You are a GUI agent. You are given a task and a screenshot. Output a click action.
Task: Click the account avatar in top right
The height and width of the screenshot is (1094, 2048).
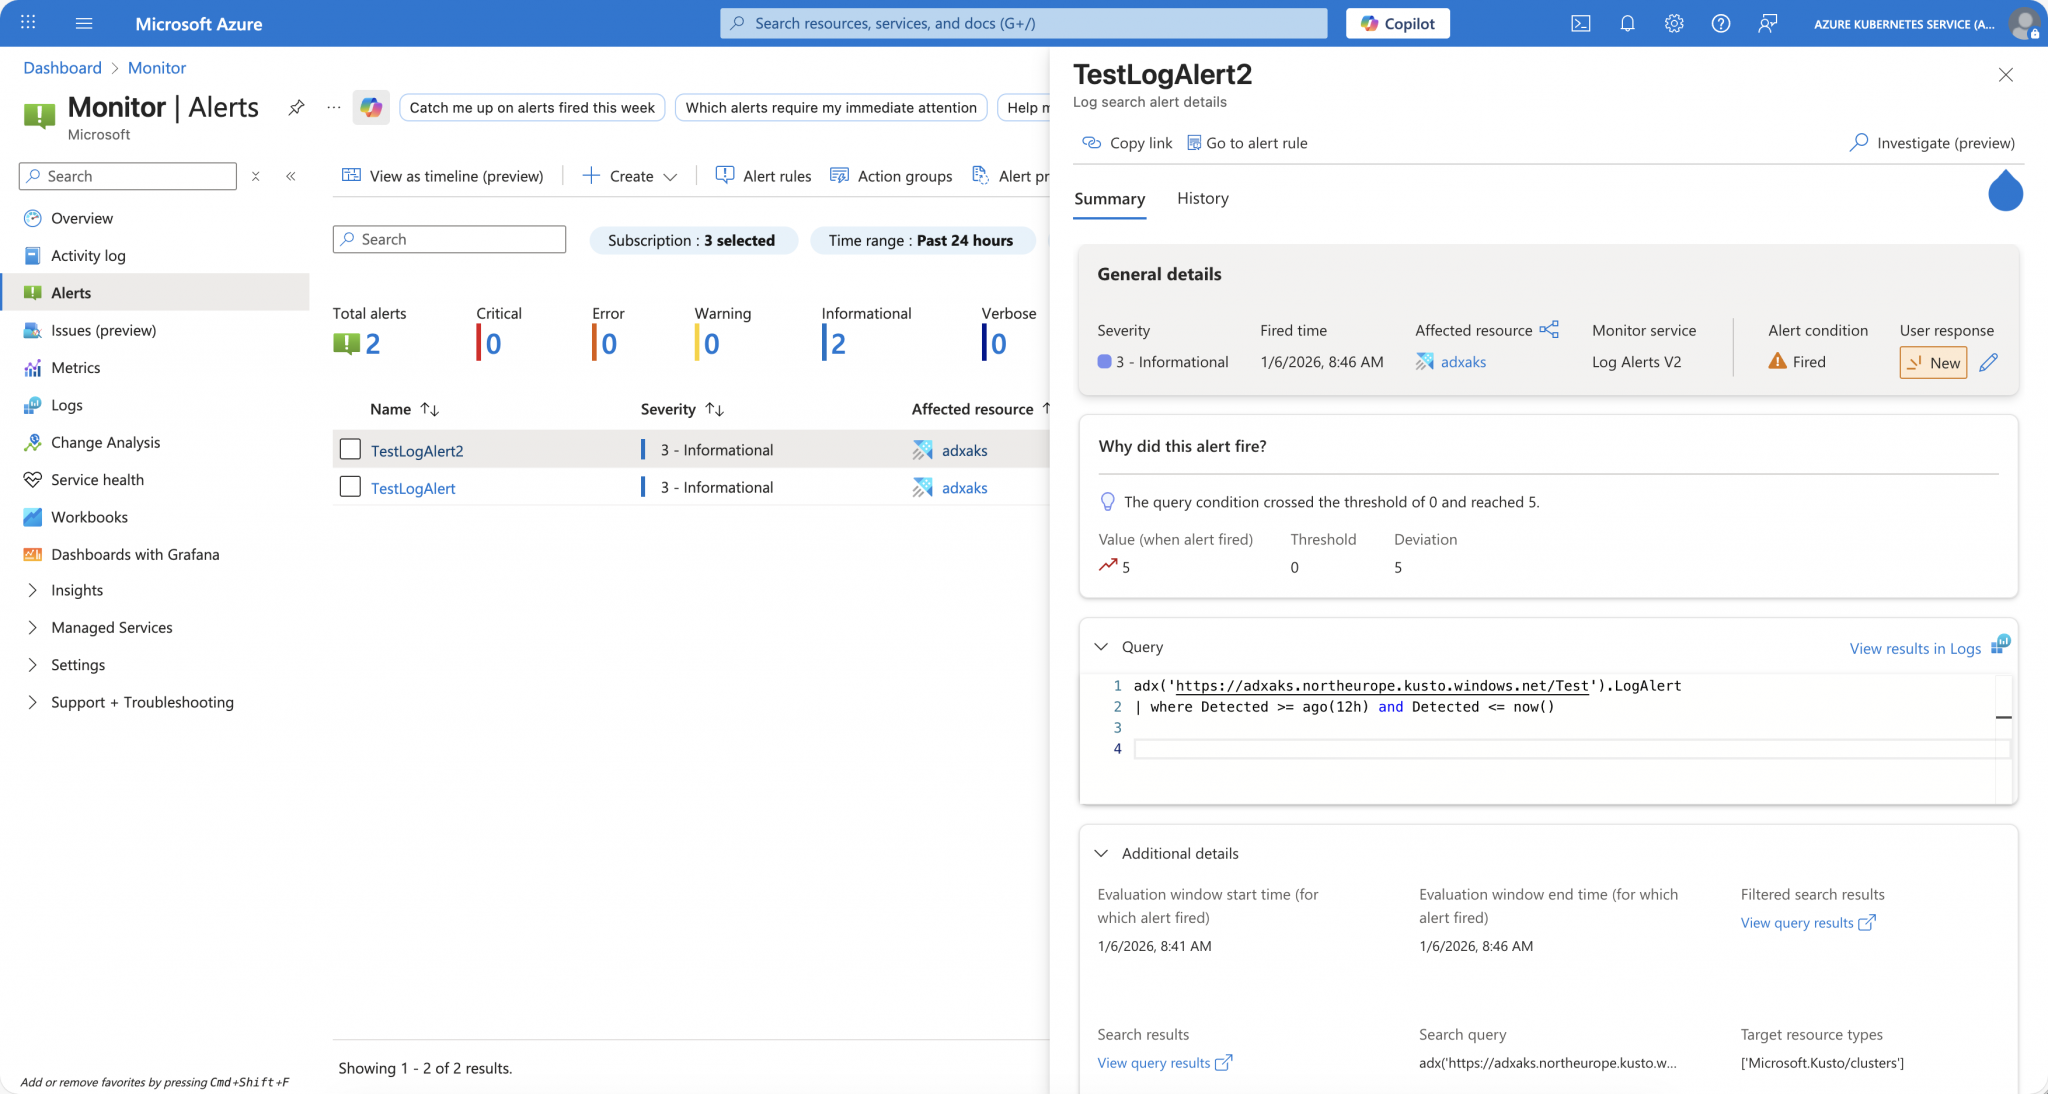pyautogui.click(x=2024, y=23)
